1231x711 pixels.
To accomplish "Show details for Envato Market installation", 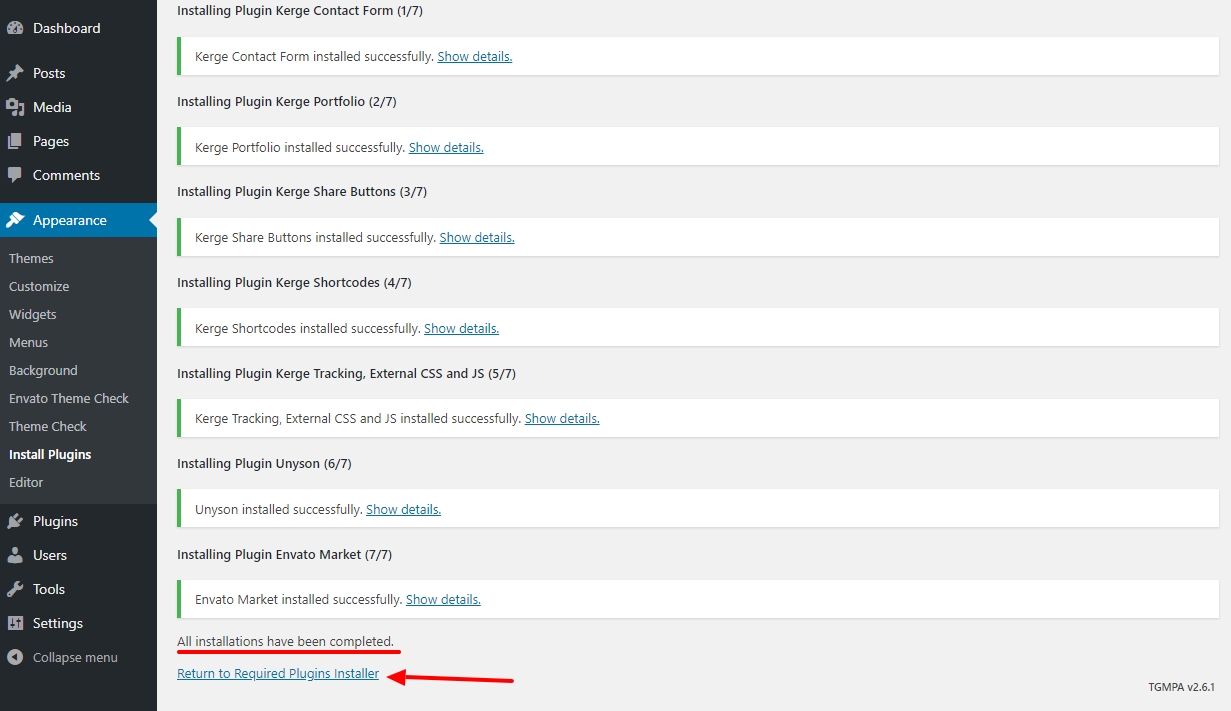I will (443, 600).
